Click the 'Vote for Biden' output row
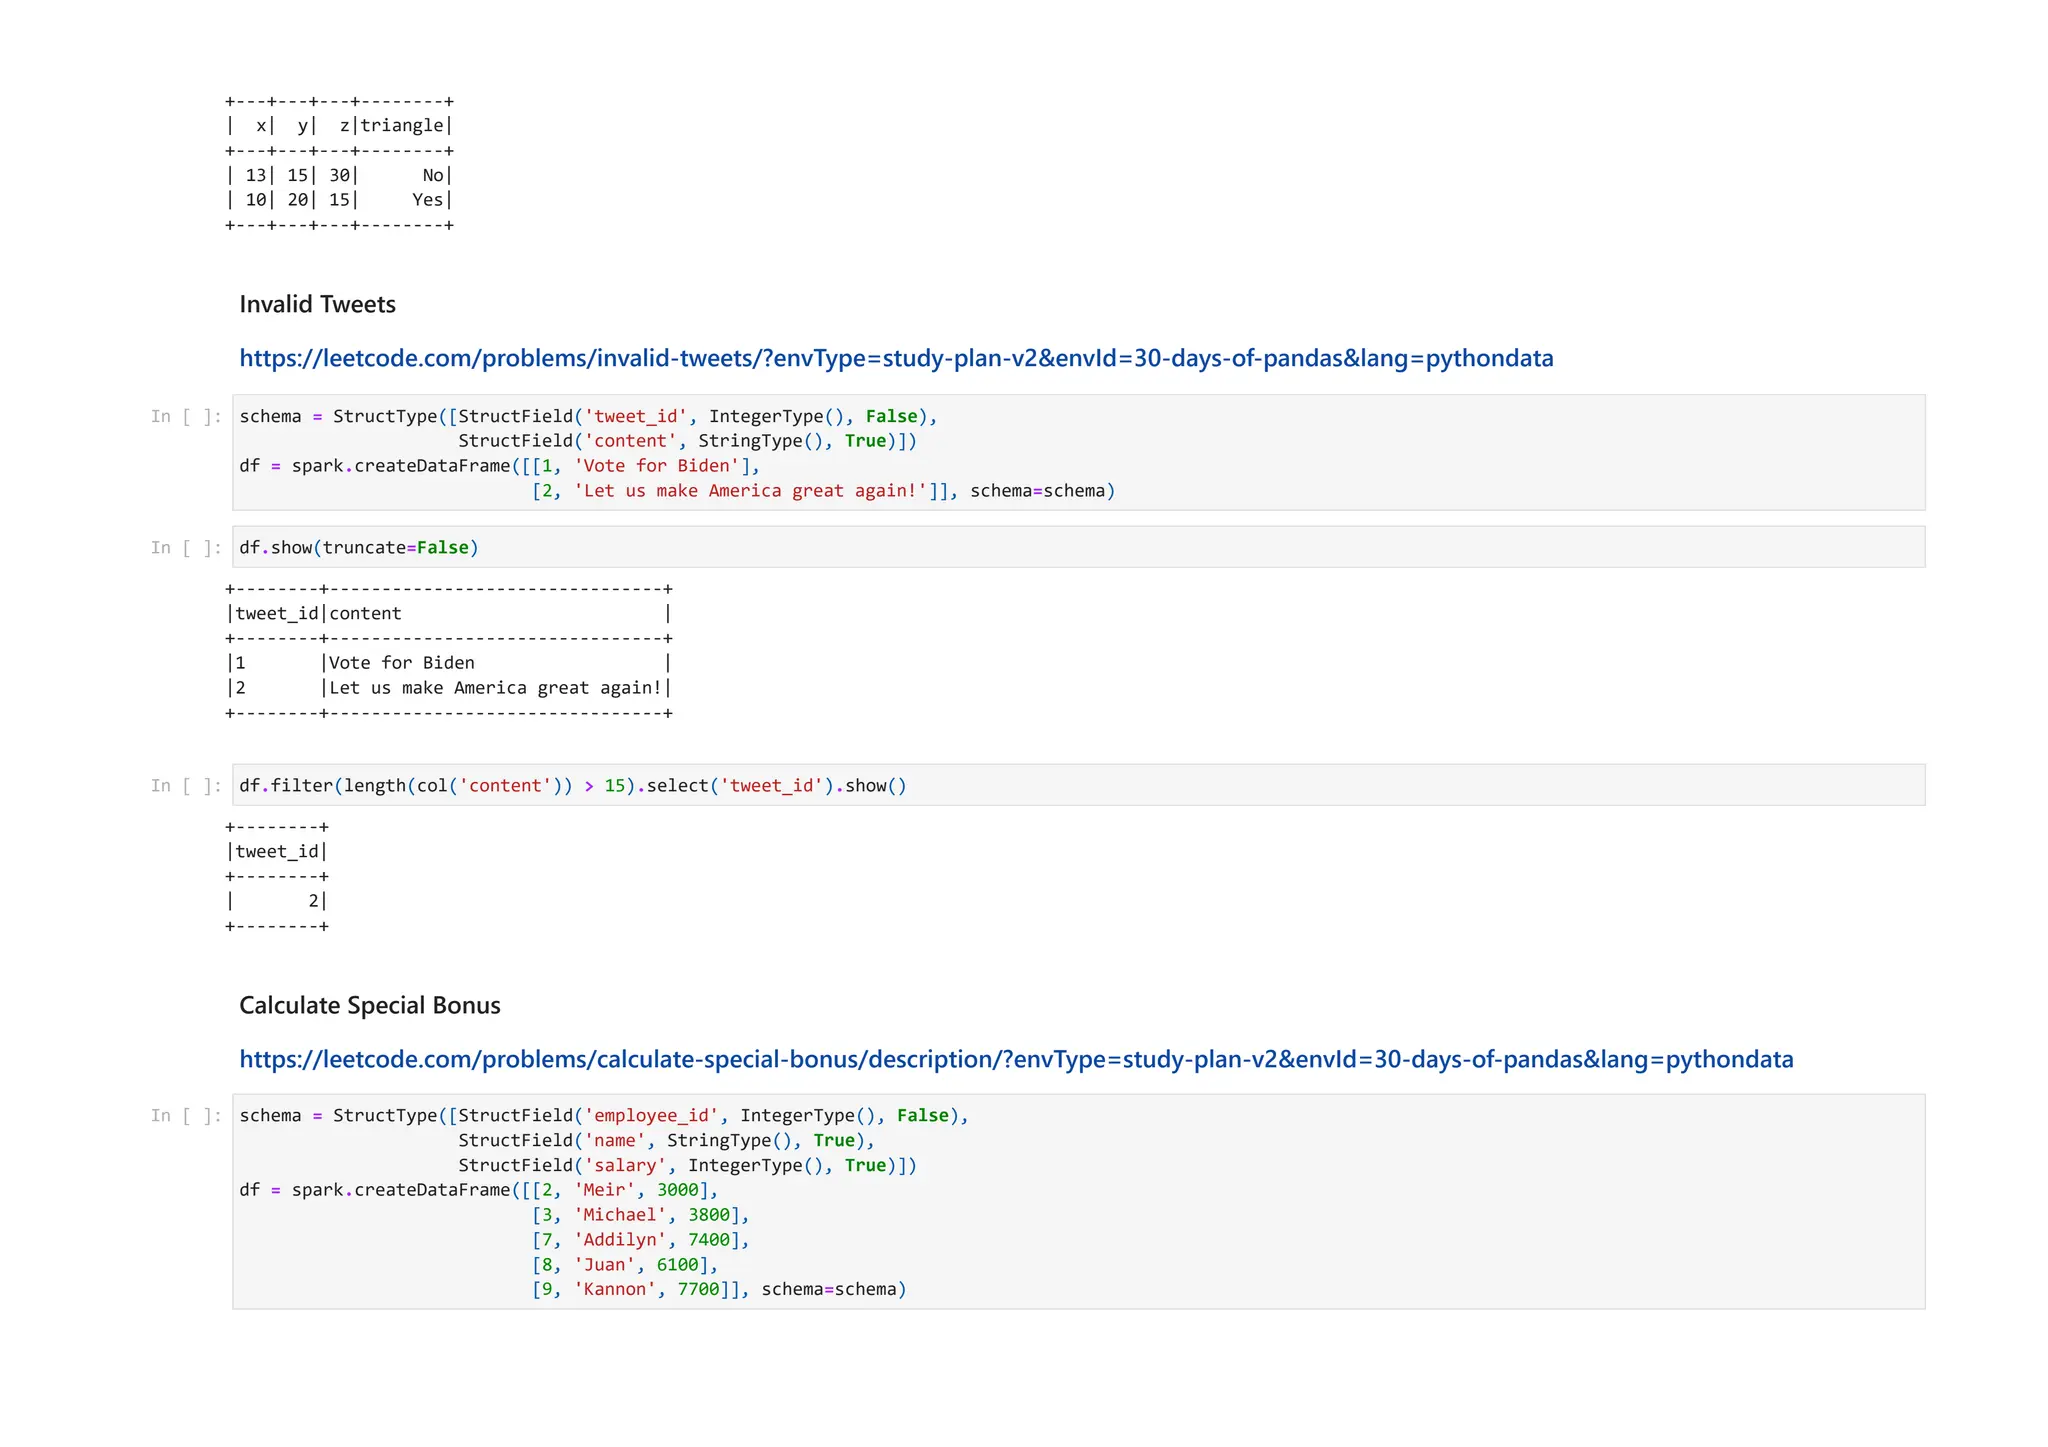 coord(449,663)
